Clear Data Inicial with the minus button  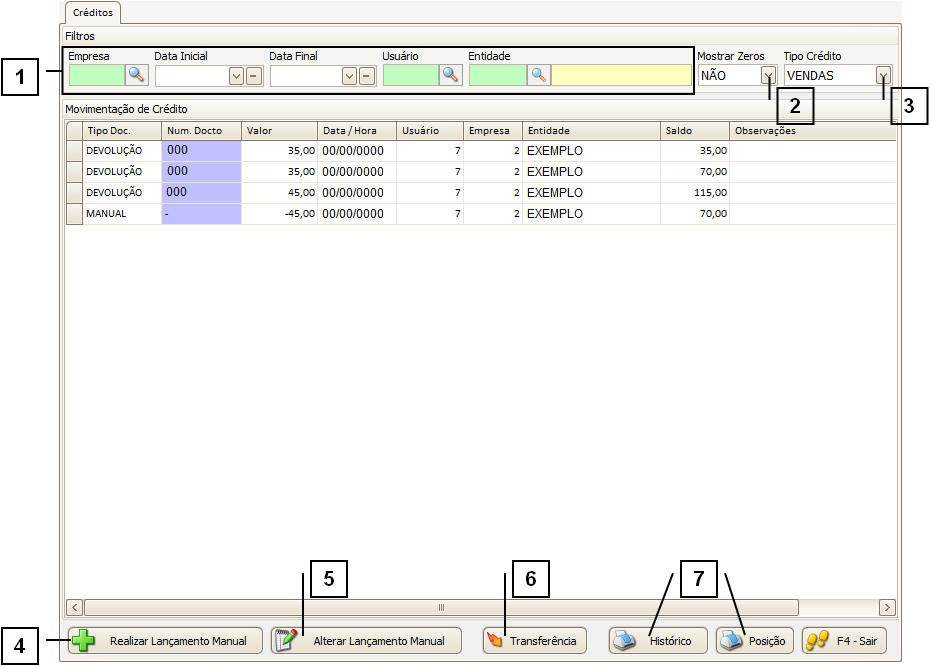coord(254,75)
